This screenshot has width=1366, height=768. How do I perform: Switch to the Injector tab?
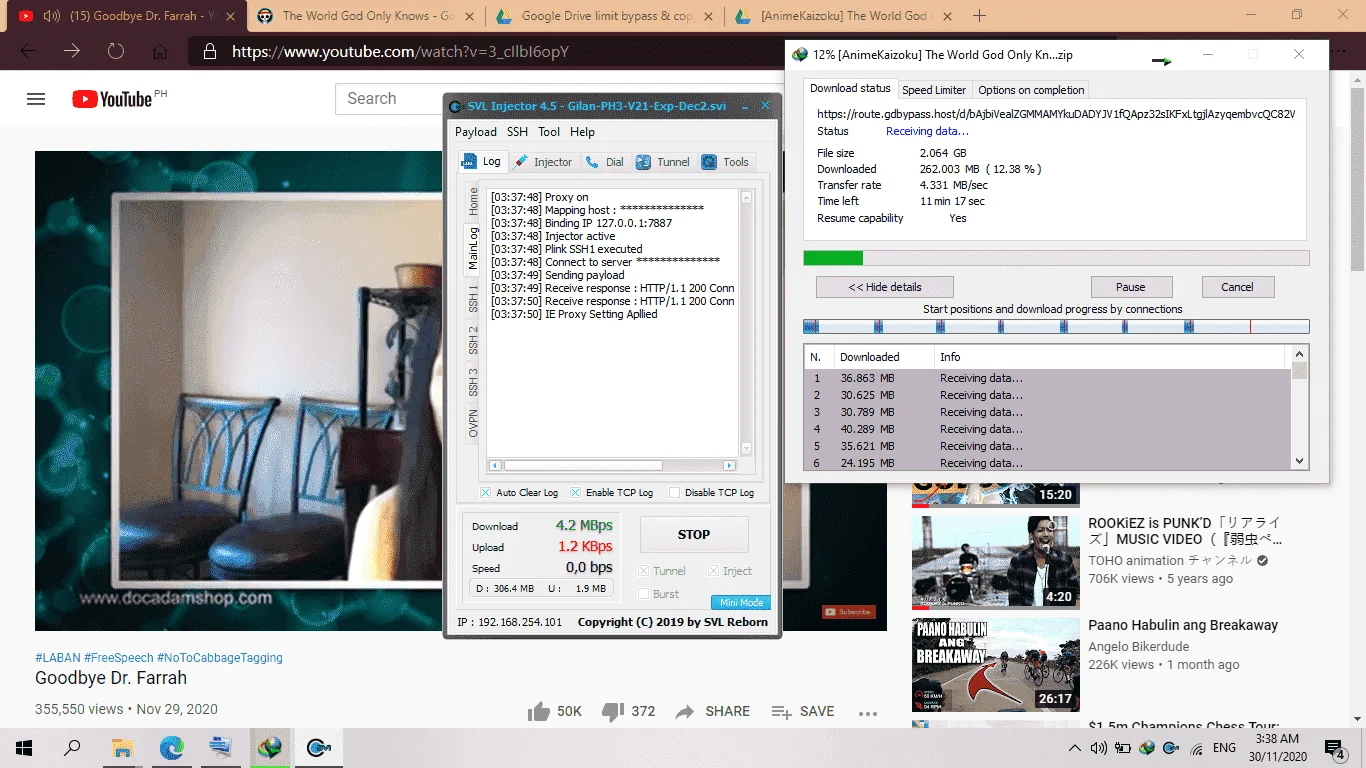click(x=543, y=162)
